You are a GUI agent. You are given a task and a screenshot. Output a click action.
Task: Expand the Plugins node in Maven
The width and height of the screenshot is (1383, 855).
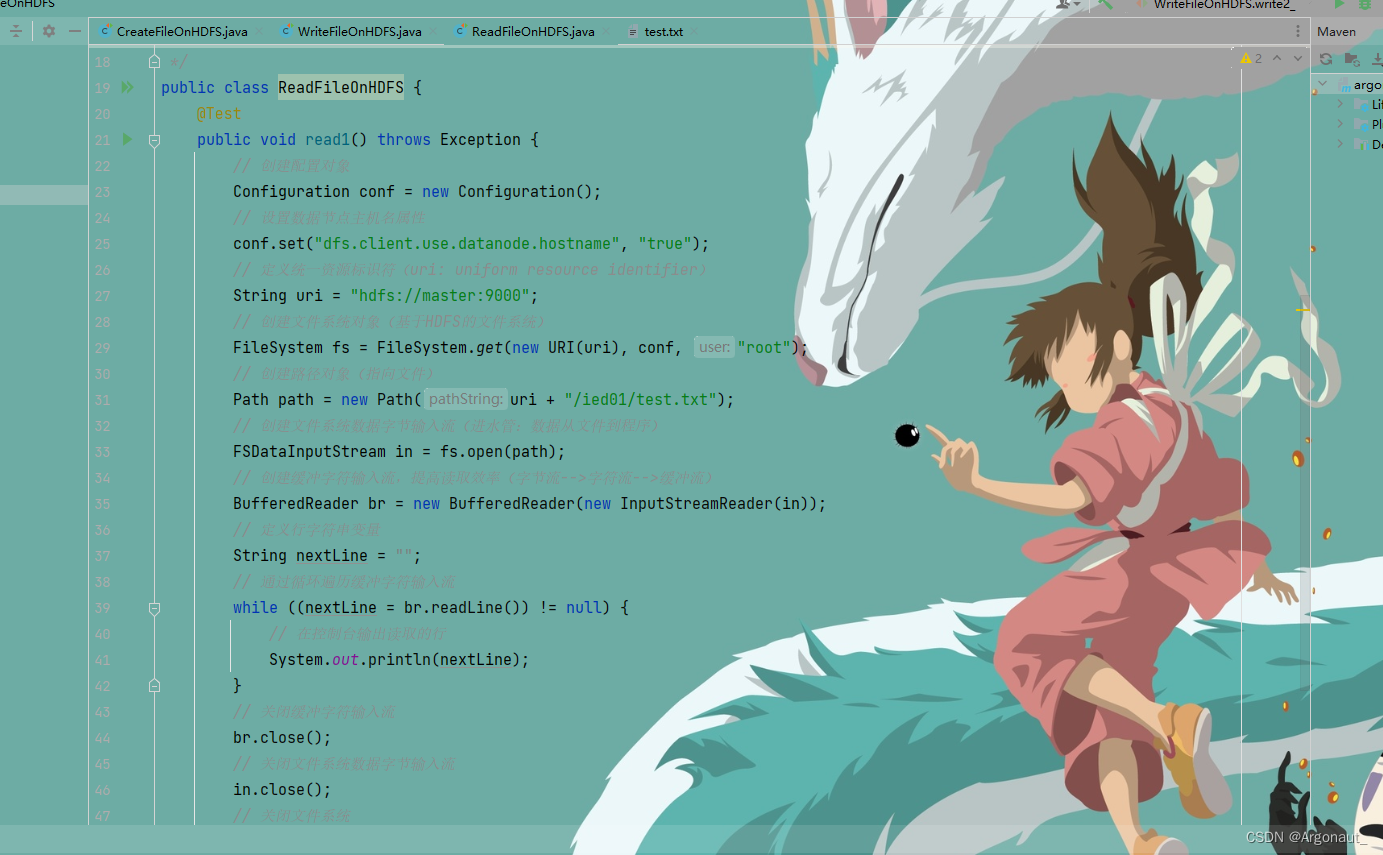coord(1341,124)
